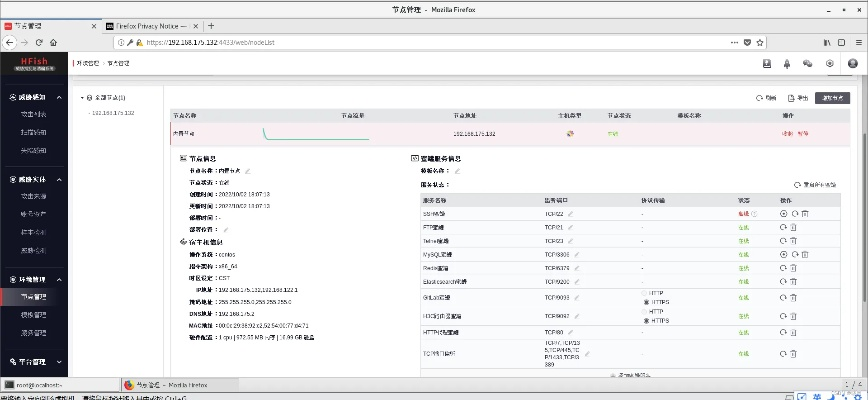Click Firefox's bookmark star icon
868x400 pixels.
(x=760, y=42)
